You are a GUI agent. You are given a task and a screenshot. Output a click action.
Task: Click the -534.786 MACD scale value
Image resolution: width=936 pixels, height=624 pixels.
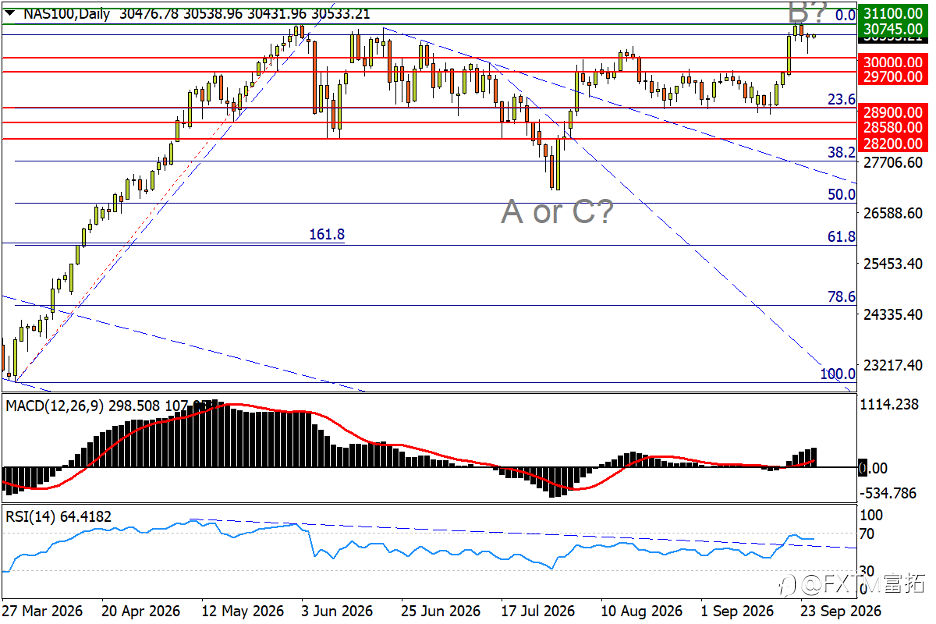[x=888, y=493]
